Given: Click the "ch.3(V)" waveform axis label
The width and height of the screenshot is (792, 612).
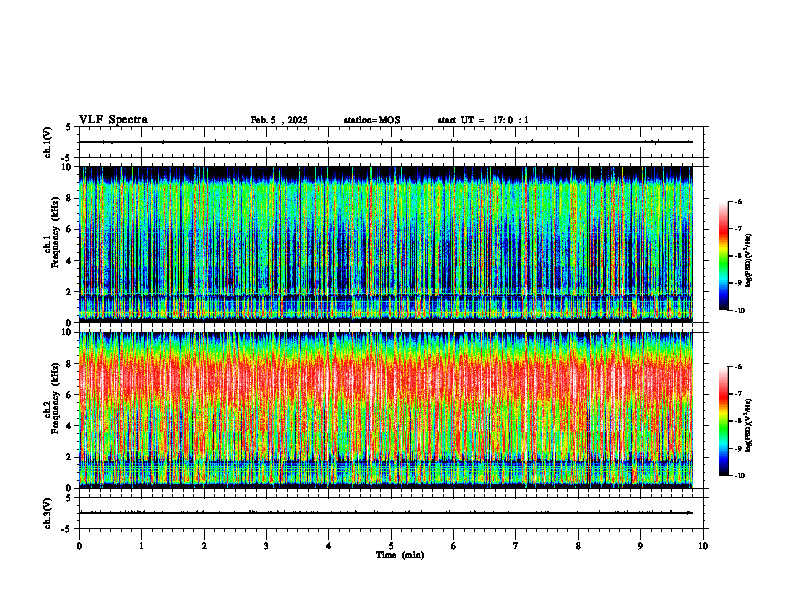Looking at the screenshot, I should click(47, 513).
